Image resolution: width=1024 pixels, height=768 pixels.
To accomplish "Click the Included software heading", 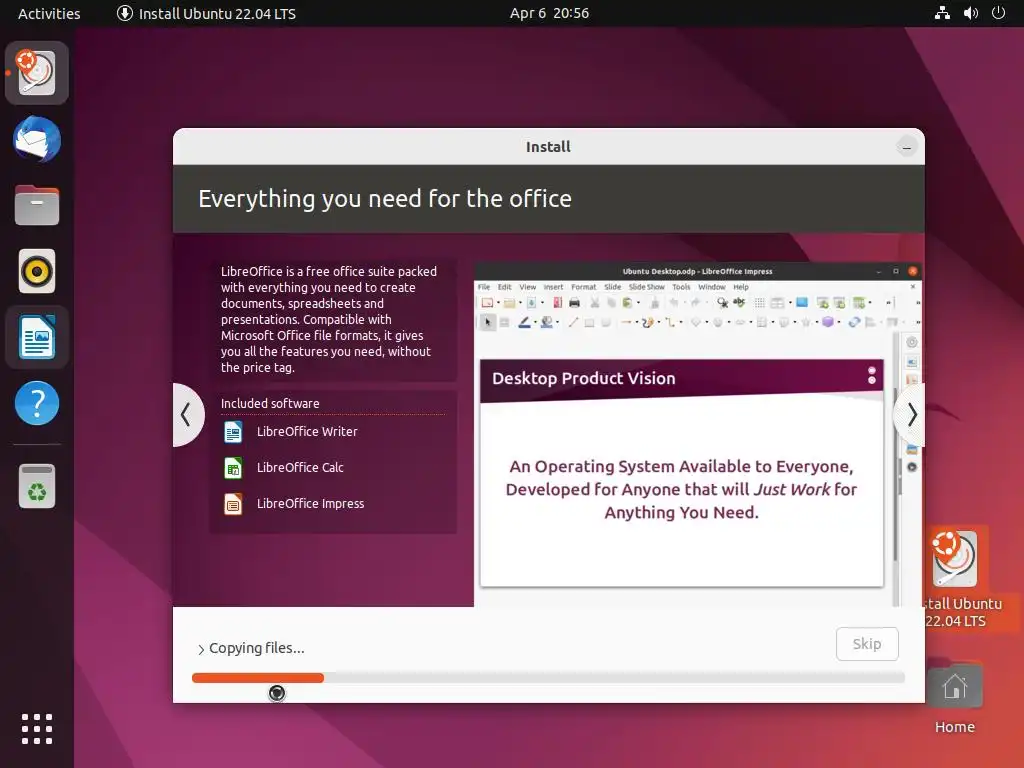I will pyautogui.click(x=270, y=404).
